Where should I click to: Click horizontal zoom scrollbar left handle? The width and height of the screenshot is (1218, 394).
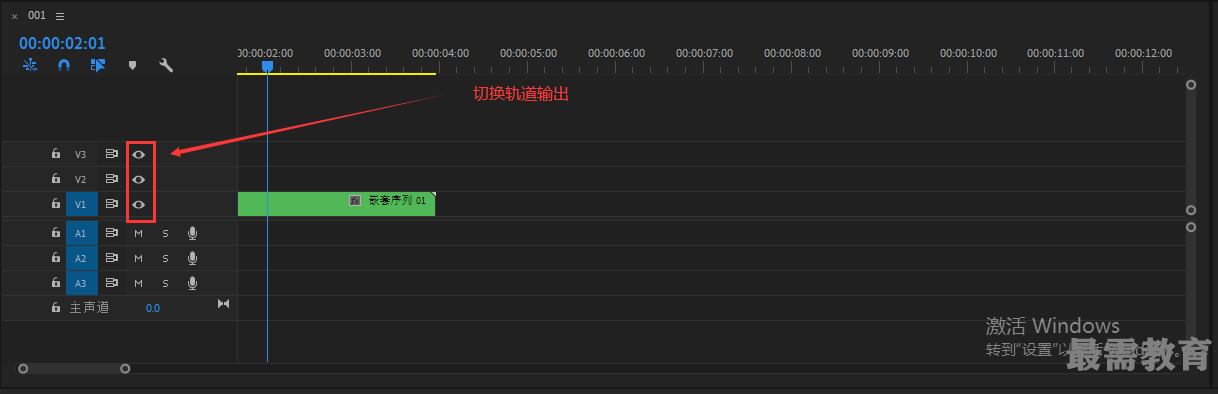[22, 369]
